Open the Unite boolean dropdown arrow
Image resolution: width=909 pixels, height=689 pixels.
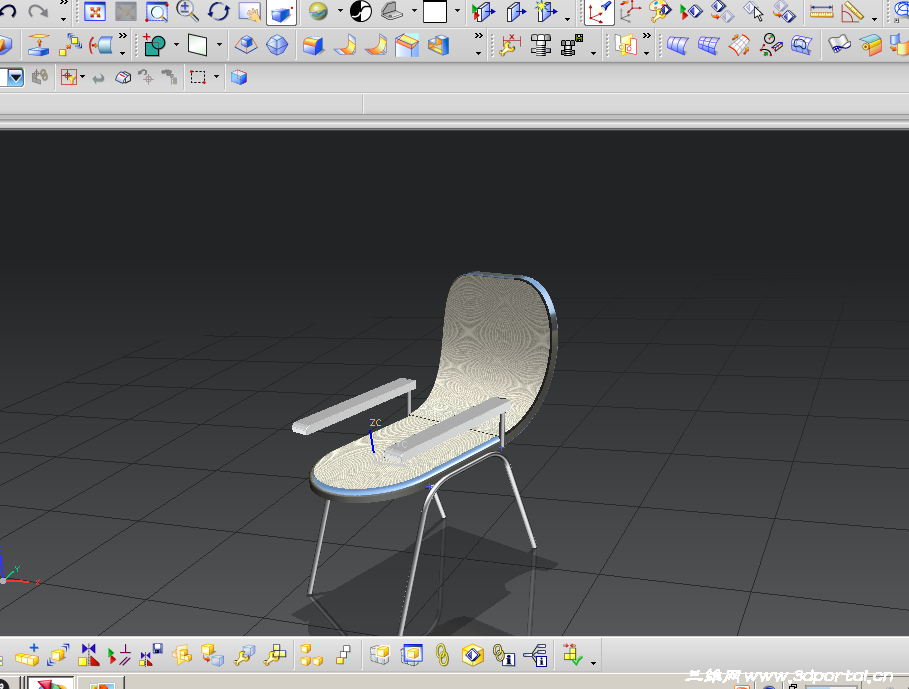click(x=176, y=44)
